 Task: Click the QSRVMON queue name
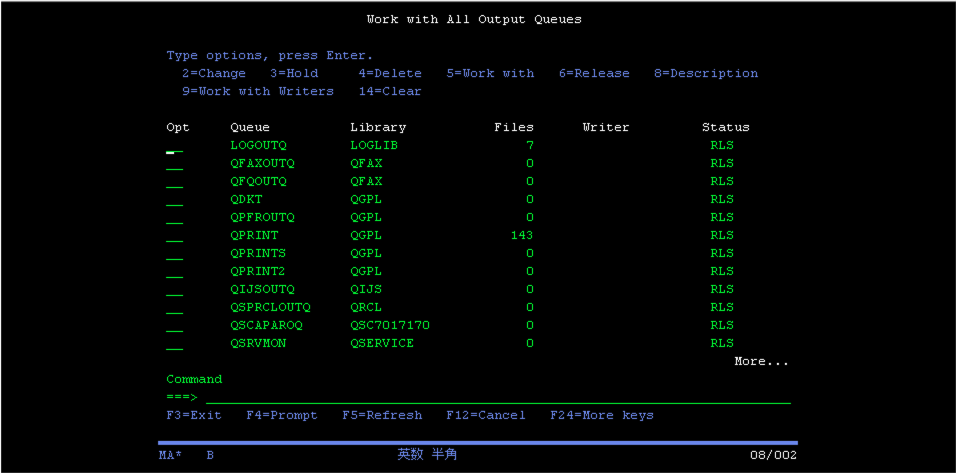point(258,343)
